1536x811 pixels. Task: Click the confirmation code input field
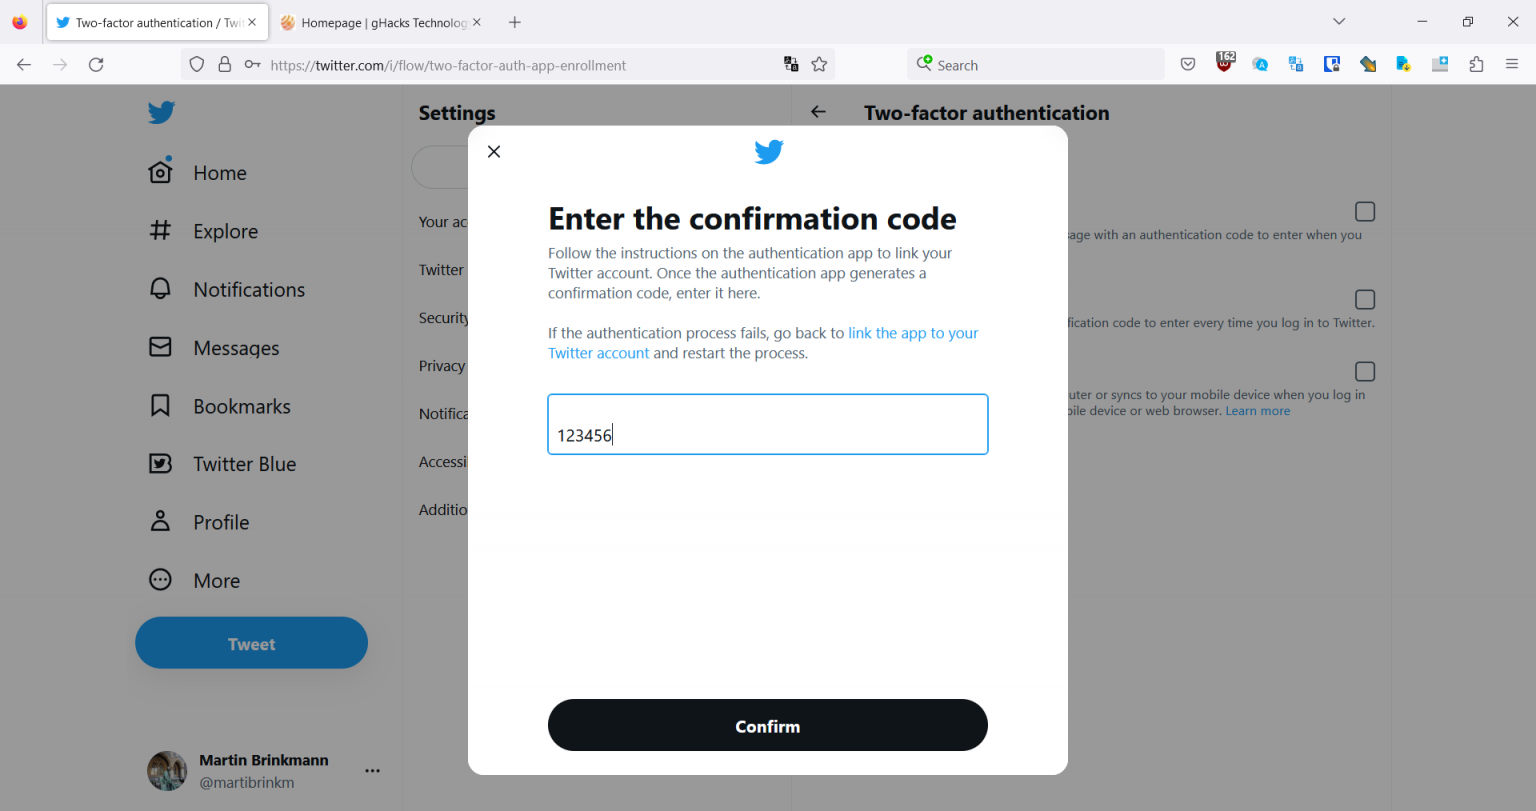tap(767, 424)
